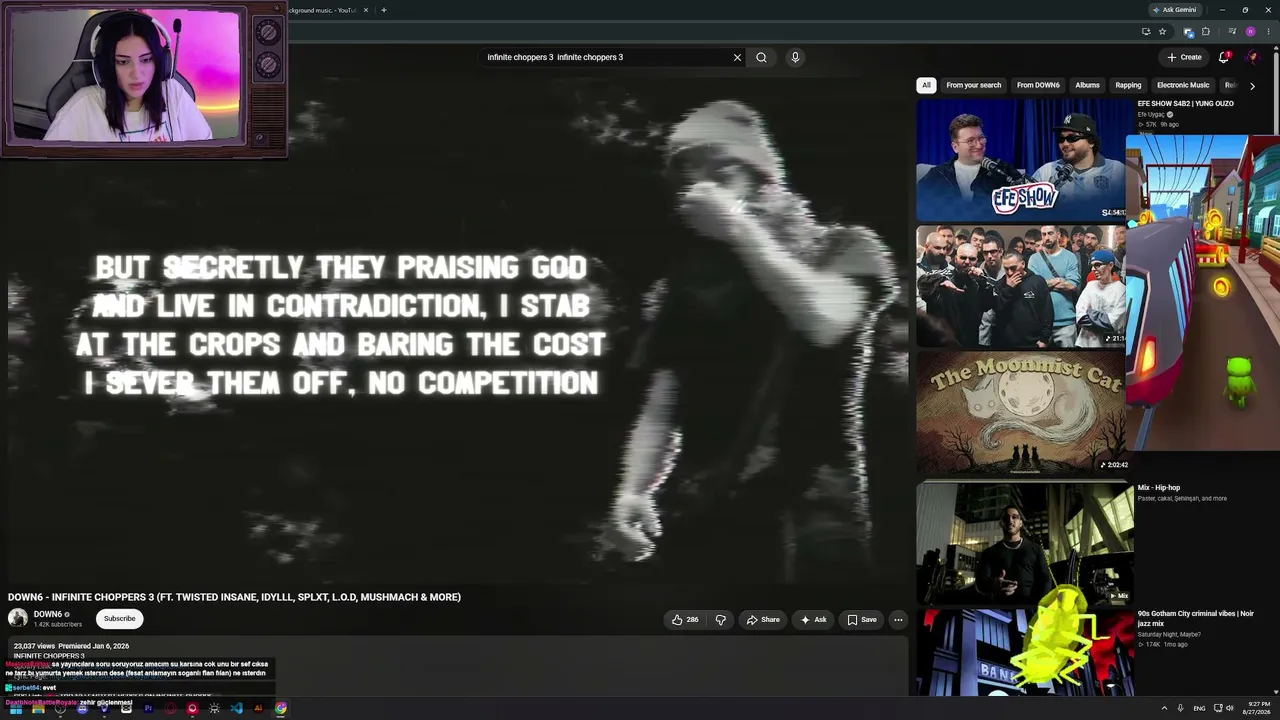
Task: Open the Chrome three-dot menu
Action: tap(1268, 31)
